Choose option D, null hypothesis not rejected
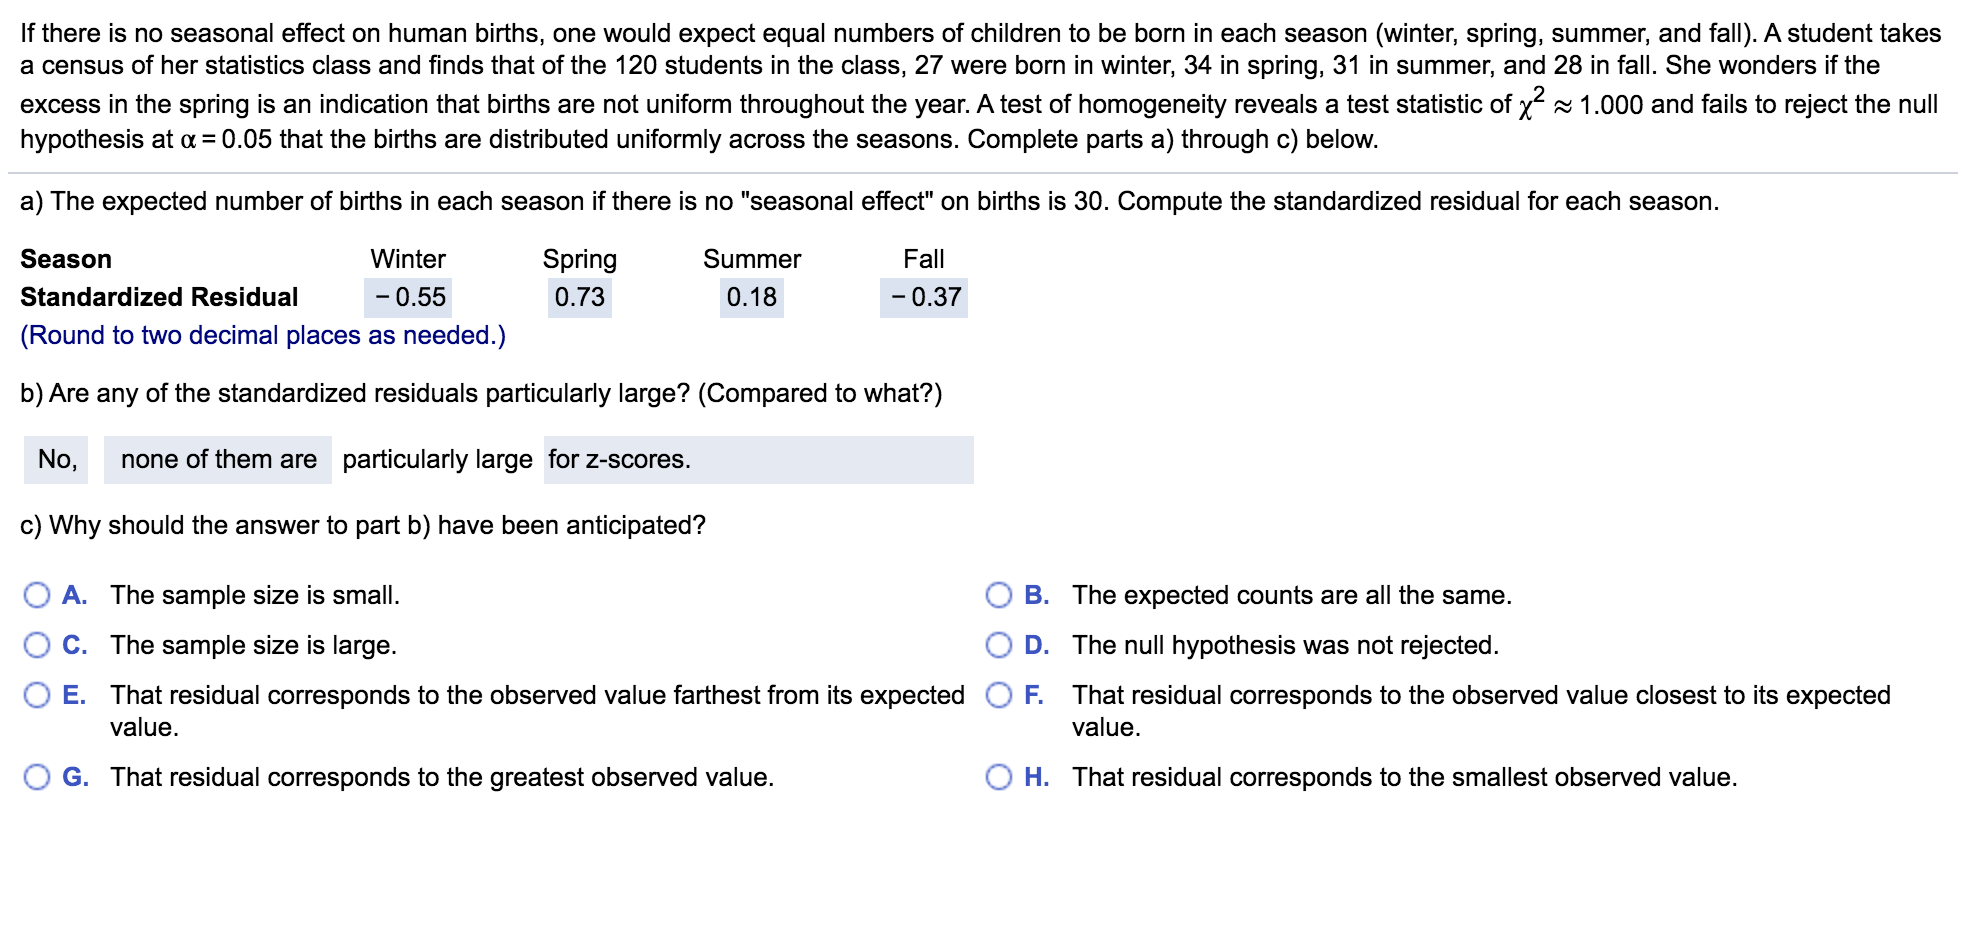The image size is (1964, 934). pos(999,646)
